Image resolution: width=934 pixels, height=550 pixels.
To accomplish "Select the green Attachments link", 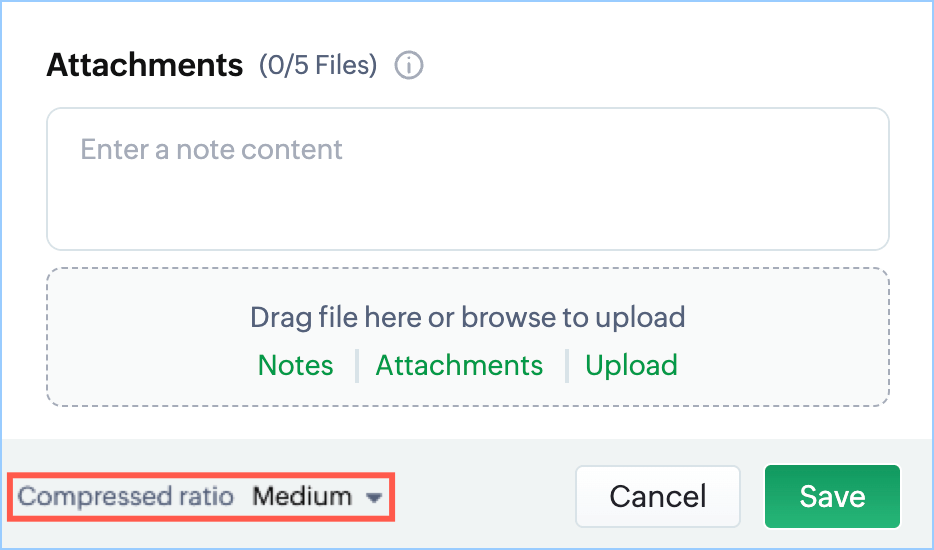I will [459, 365].
